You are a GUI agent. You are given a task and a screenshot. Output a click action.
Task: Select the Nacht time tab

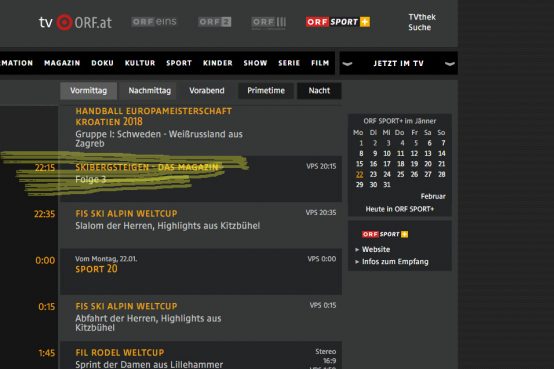click(319, 91)
